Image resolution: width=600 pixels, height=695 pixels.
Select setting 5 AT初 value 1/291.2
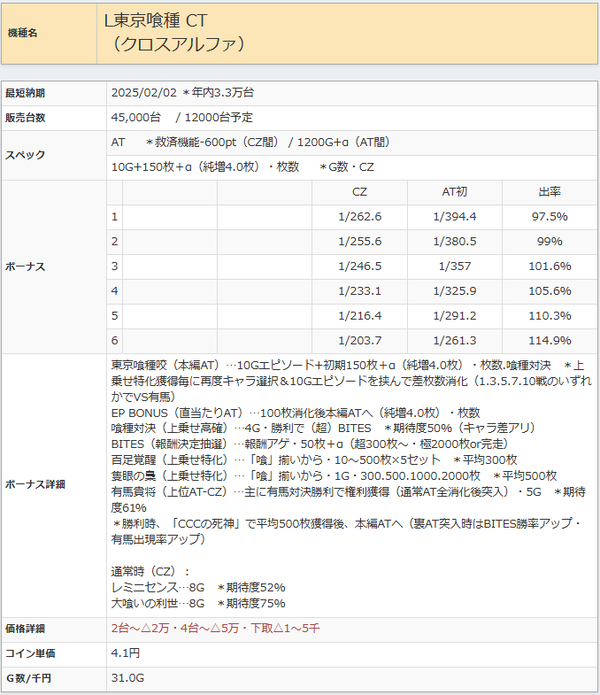click(455, 316)
